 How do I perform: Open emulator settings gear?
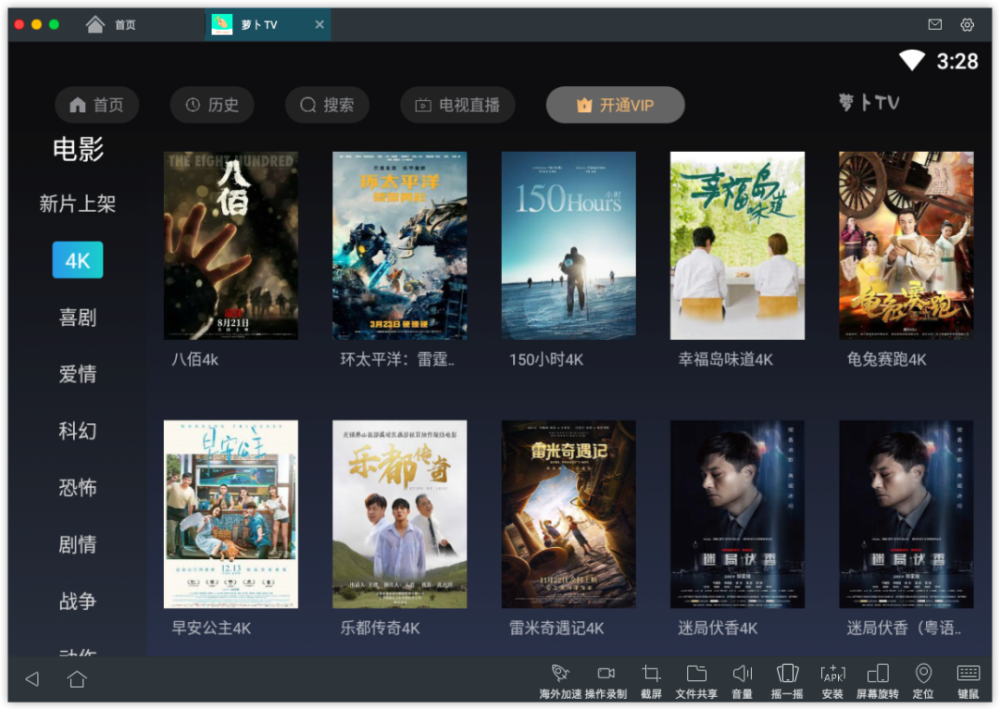tap(967, 24)
